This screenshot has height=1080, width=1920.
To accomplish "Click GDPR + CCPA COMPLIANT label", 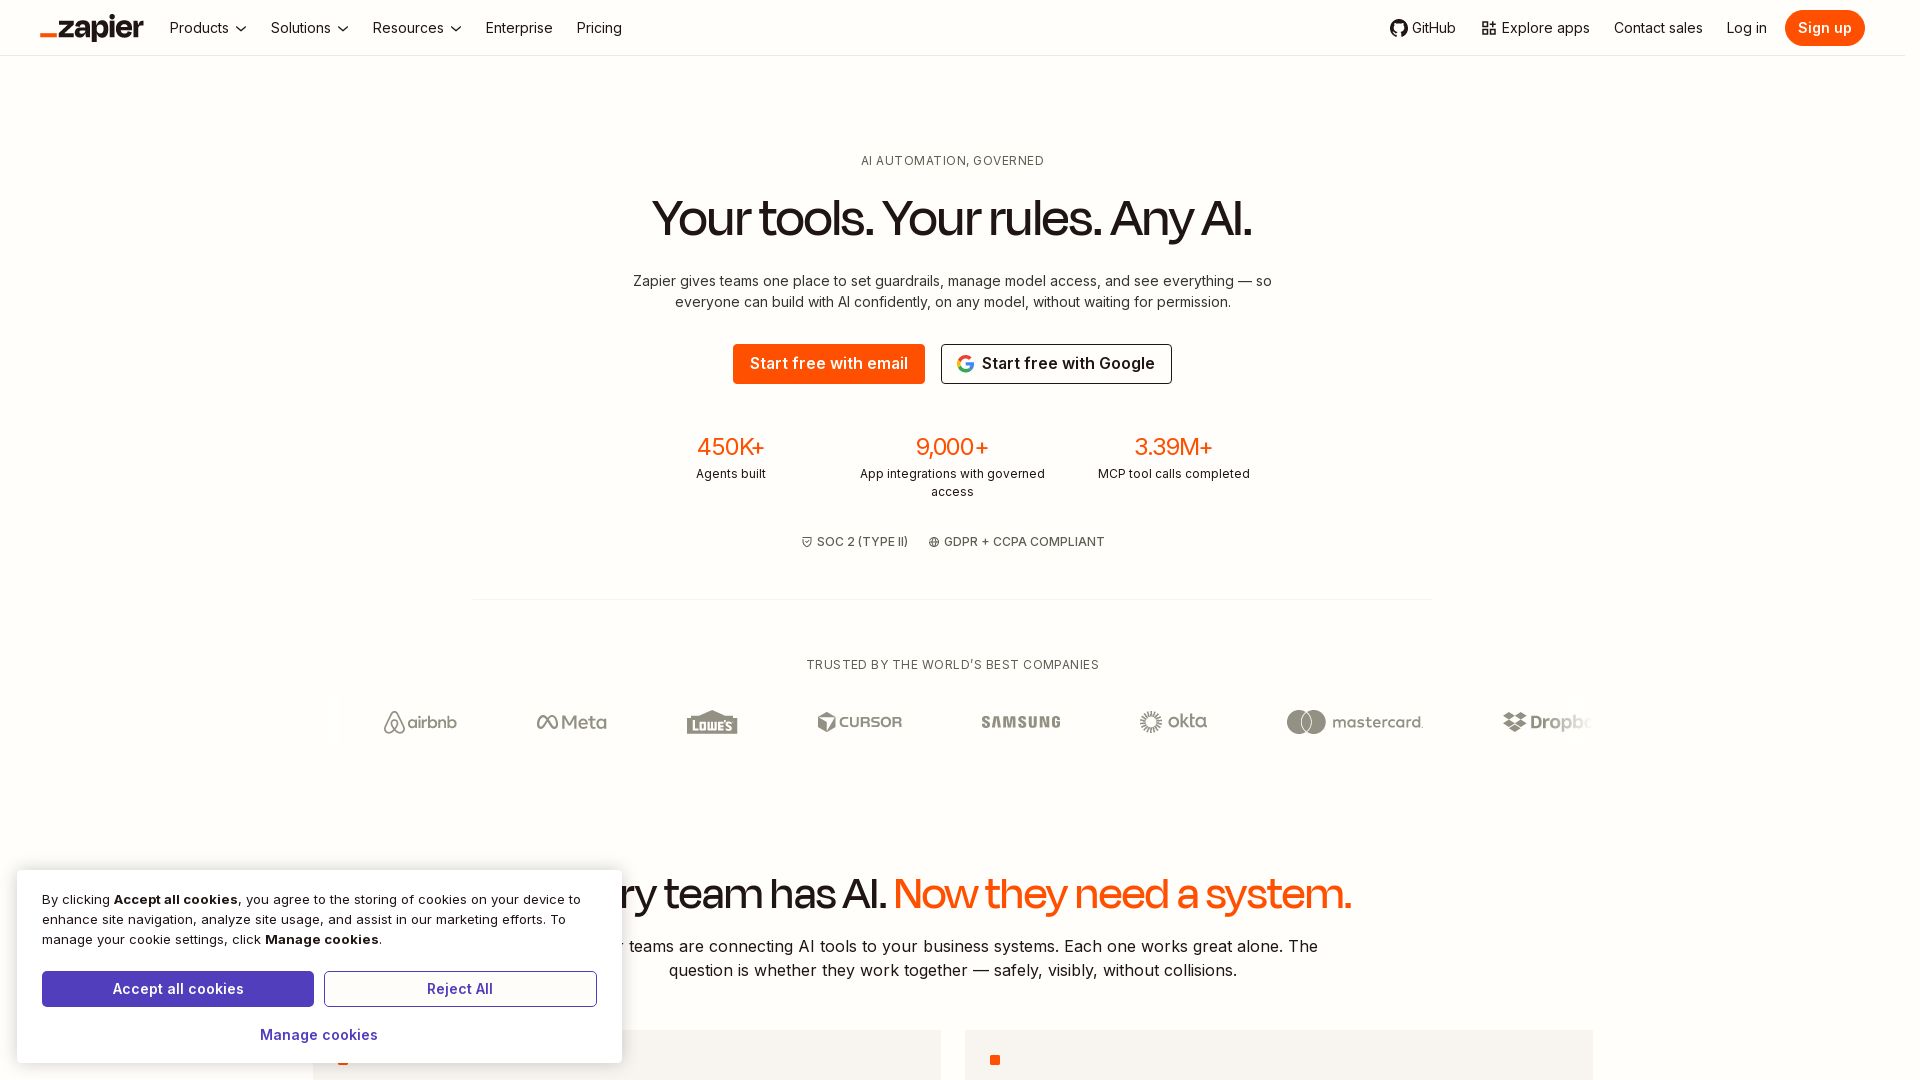I will point(1024,542).
